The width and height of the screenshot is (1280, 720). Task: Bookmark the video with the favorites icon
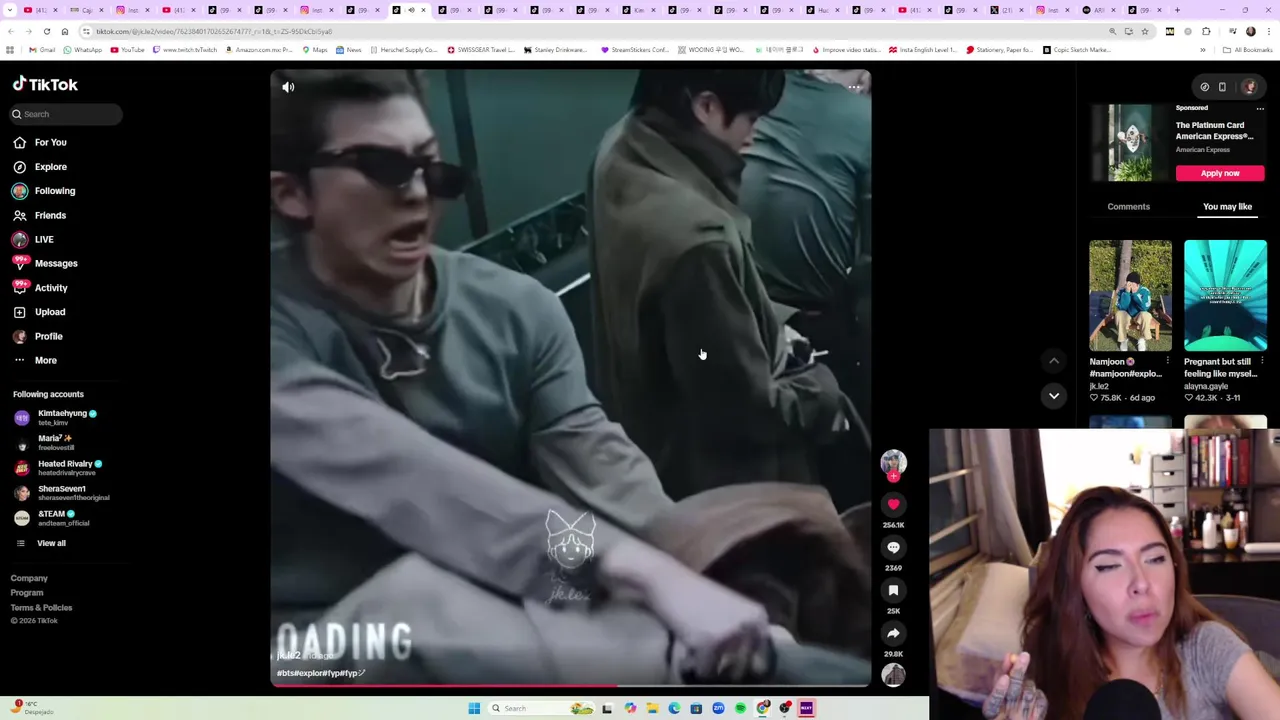tap(893, 590)
